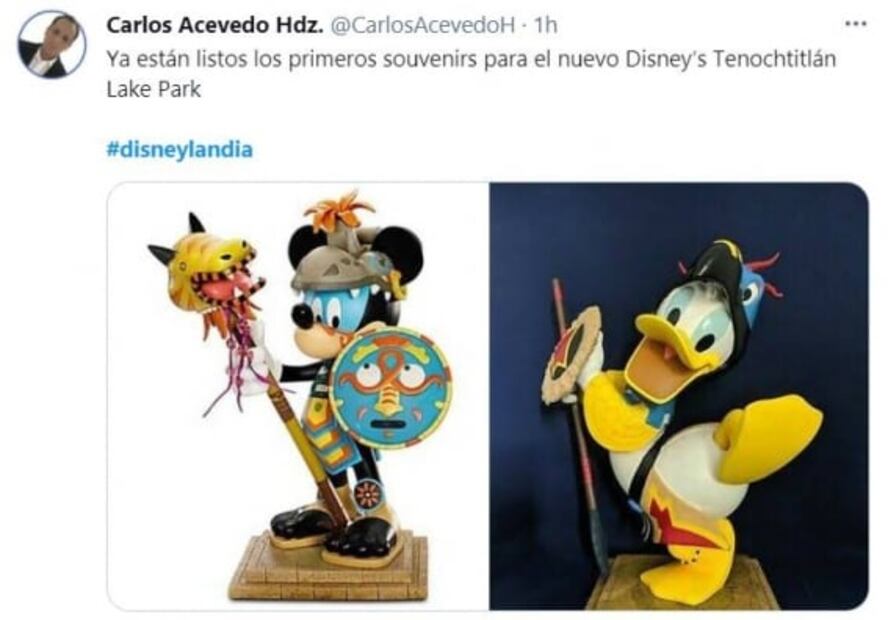Select the Lake Park text line
This screenshot has width=888, height=620.
pyautogui.click(x=153, y=89)
